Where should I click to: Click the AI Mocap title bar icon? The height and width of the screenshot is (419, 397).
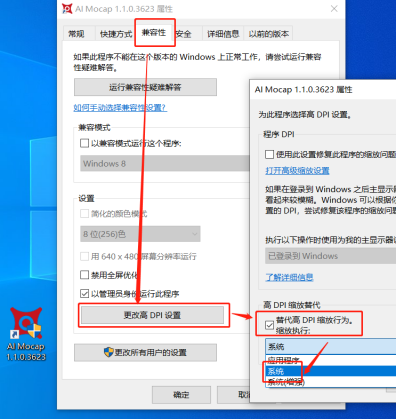[x=67, y=8]
